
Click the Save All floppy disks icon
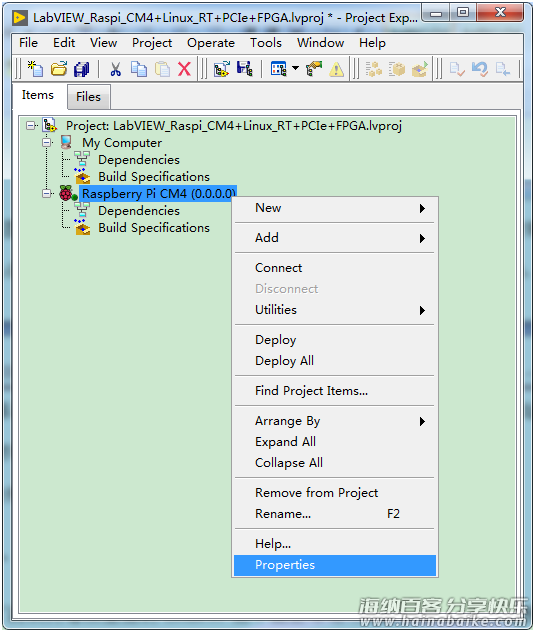point(81,69)
